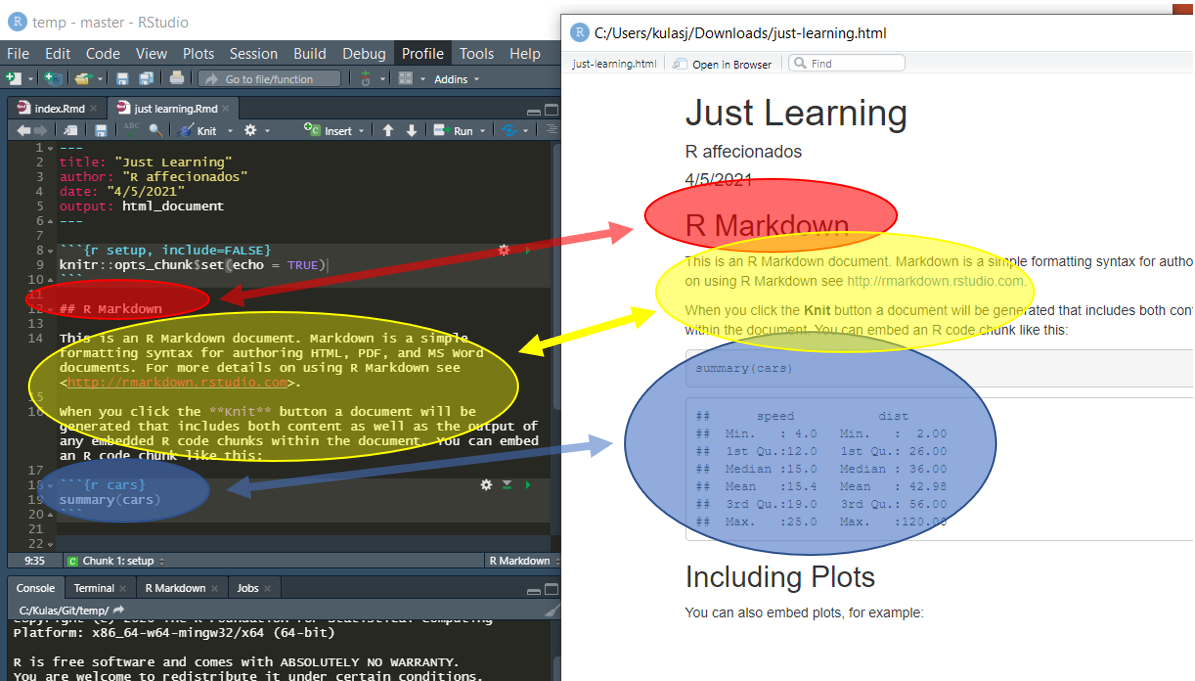Viewport: 1195px width, 681px height.
Task: Open the Help menu
Action: click(524, 53)
